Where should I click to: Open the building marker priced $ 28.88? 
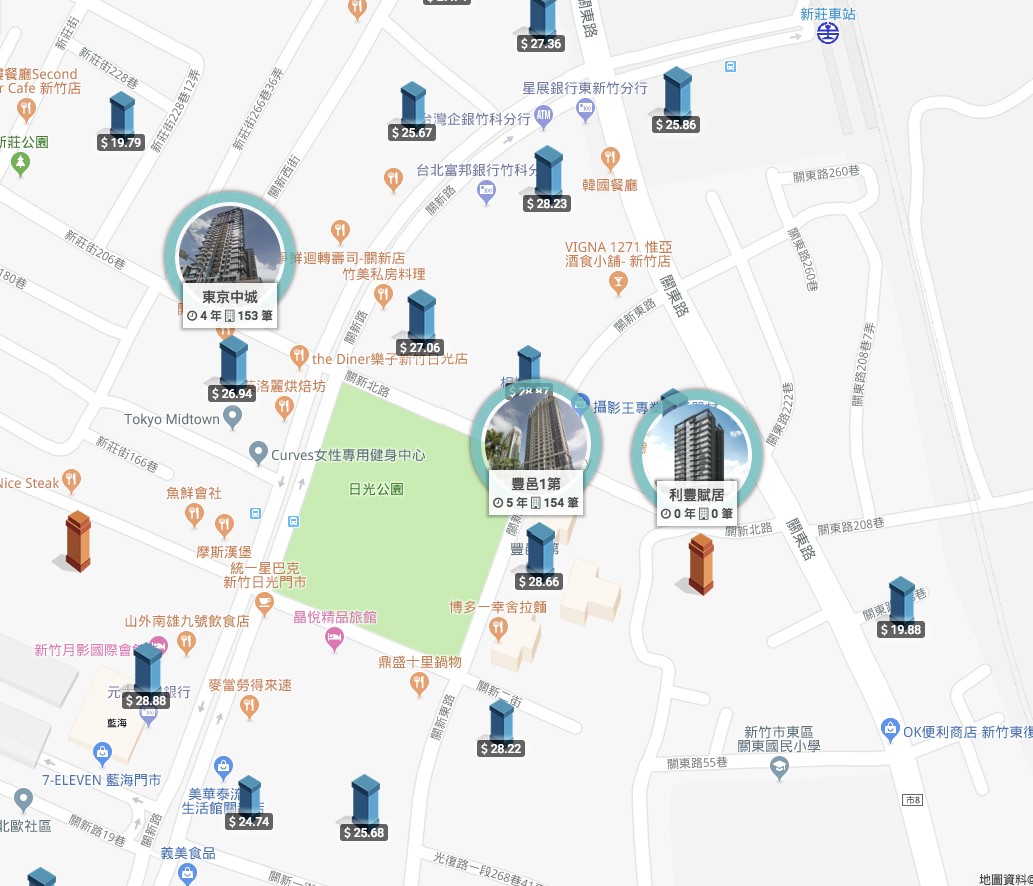(146, 677)
